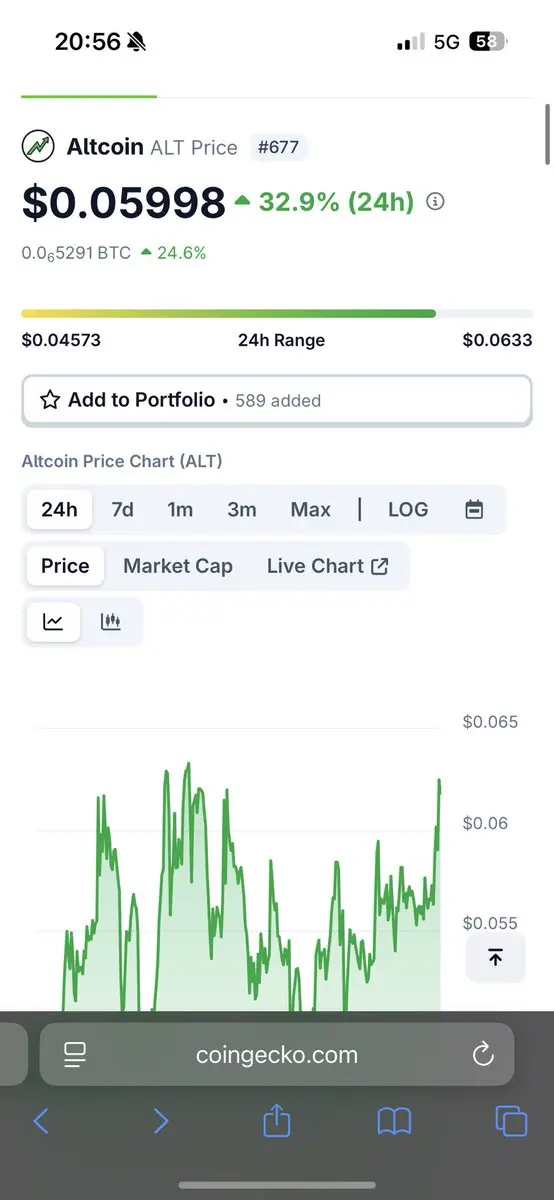Select the Max chart timeframe

310,509
